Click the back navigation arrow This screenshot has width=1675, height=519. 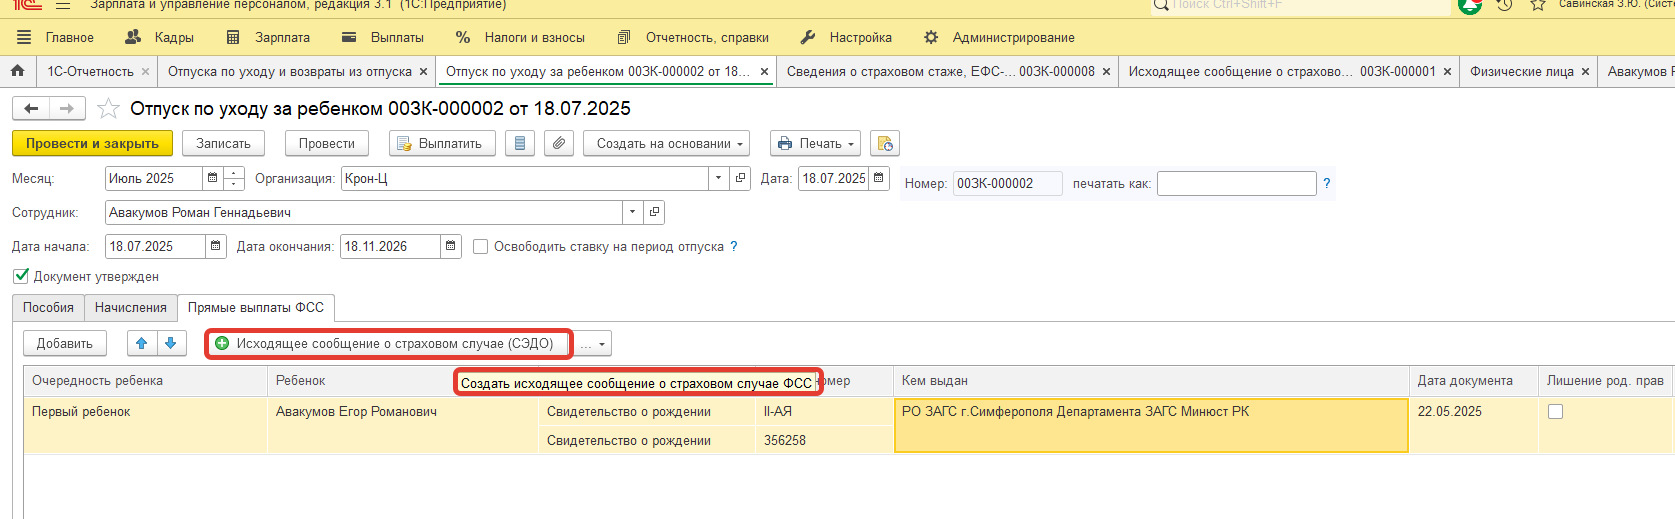point(31,108)
